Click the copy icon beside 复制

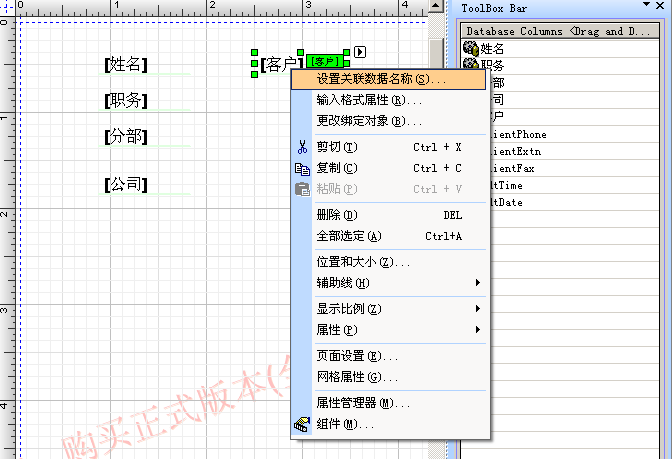click(x=302, y=168)
